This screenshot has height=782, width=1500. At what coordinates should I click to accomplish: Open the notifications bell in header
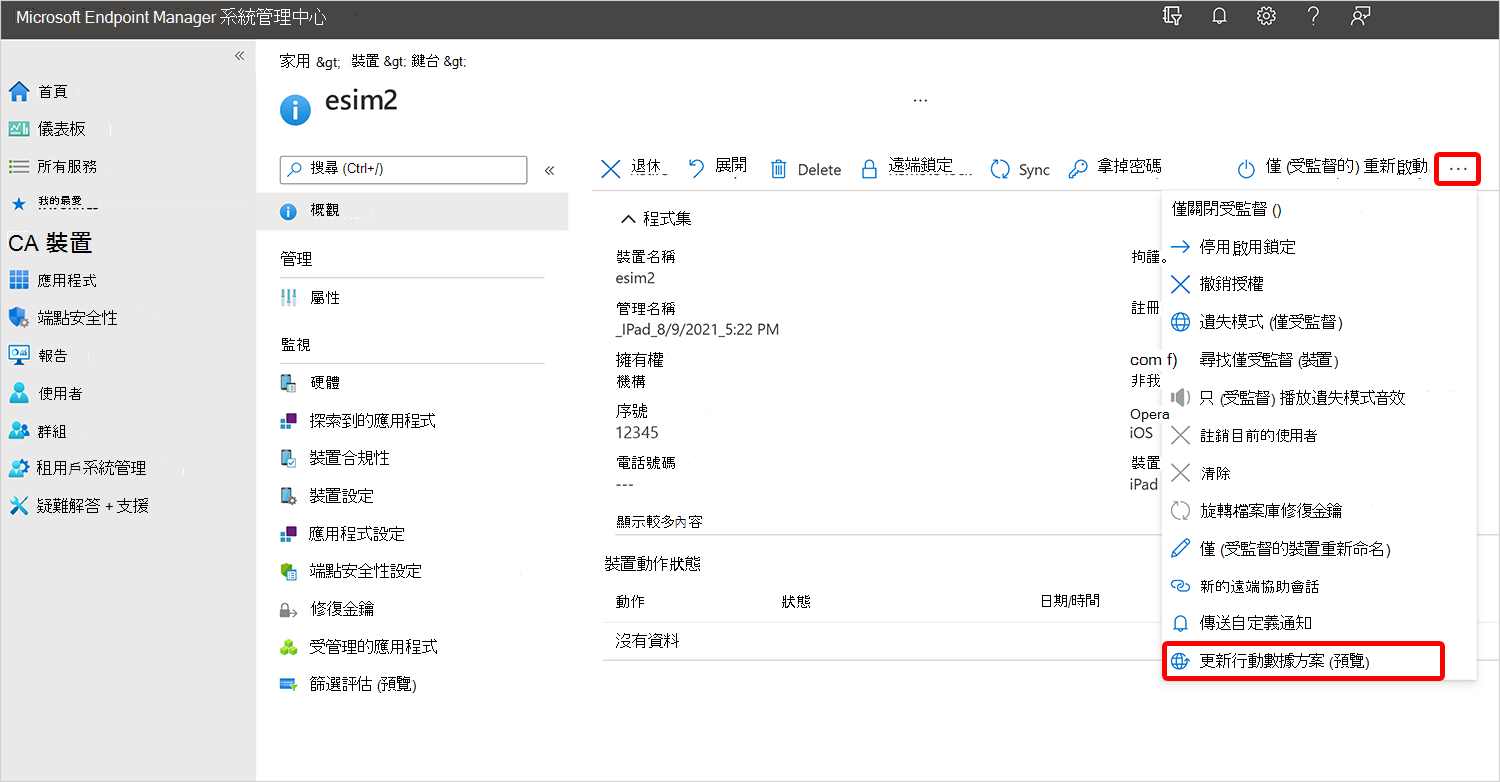point(1219,17)
